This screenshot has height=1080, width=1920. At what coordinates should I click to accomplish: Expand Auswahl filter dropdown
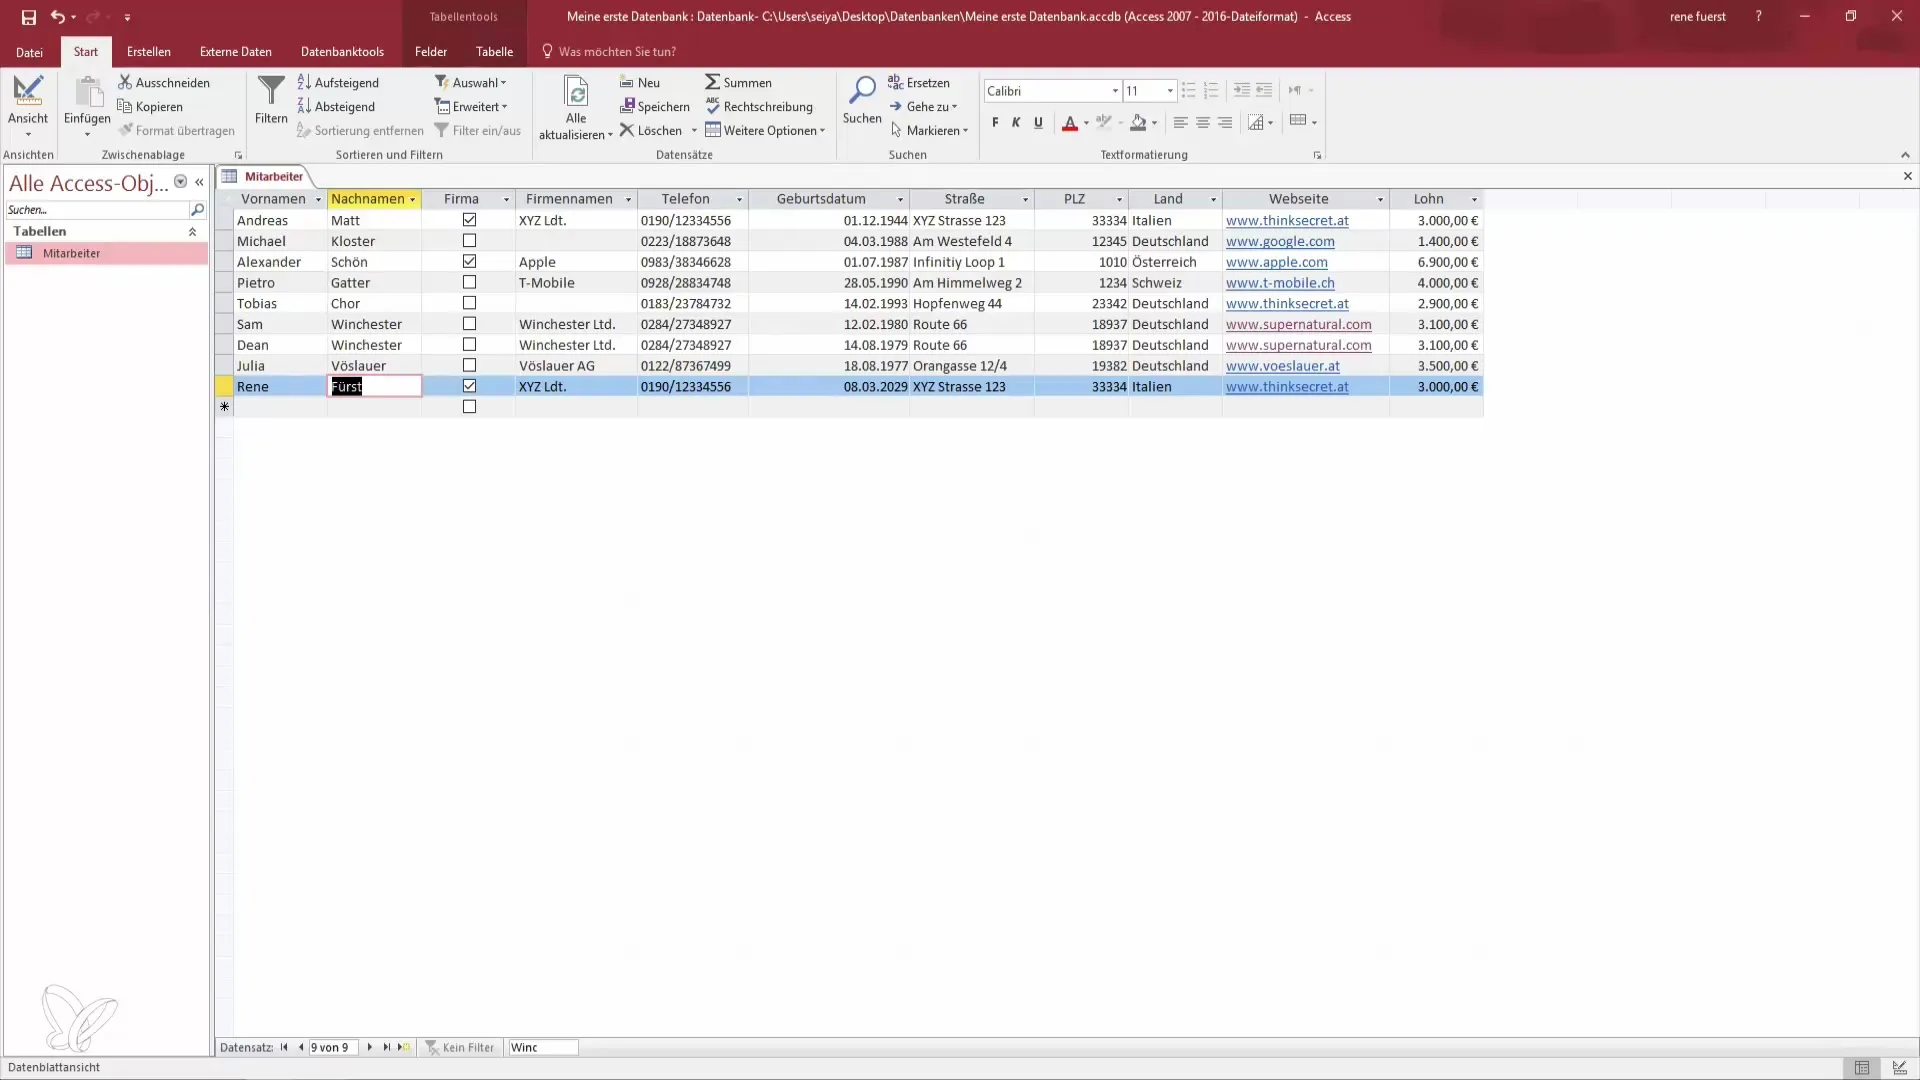coord(471,82)
